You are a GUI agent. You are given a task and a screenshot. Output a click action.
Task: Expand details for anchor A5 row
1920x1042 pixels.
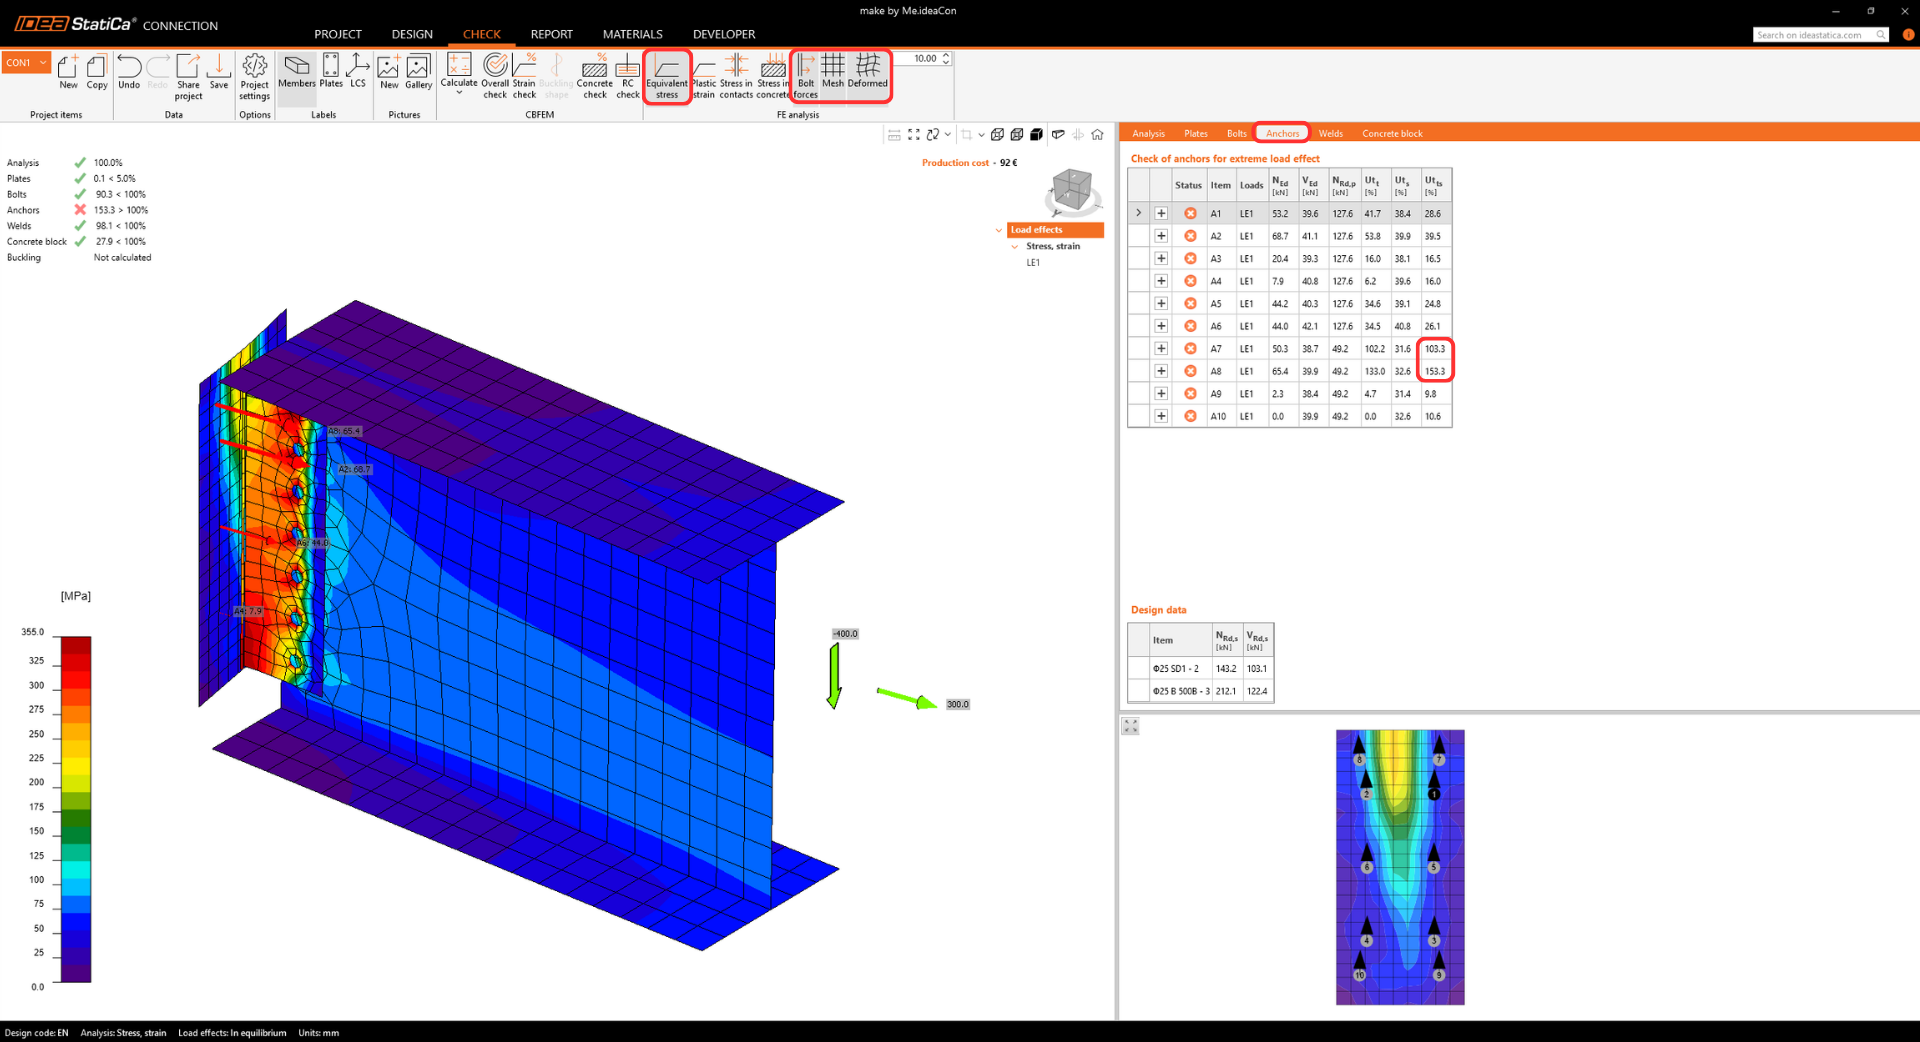coord(1161,303)
